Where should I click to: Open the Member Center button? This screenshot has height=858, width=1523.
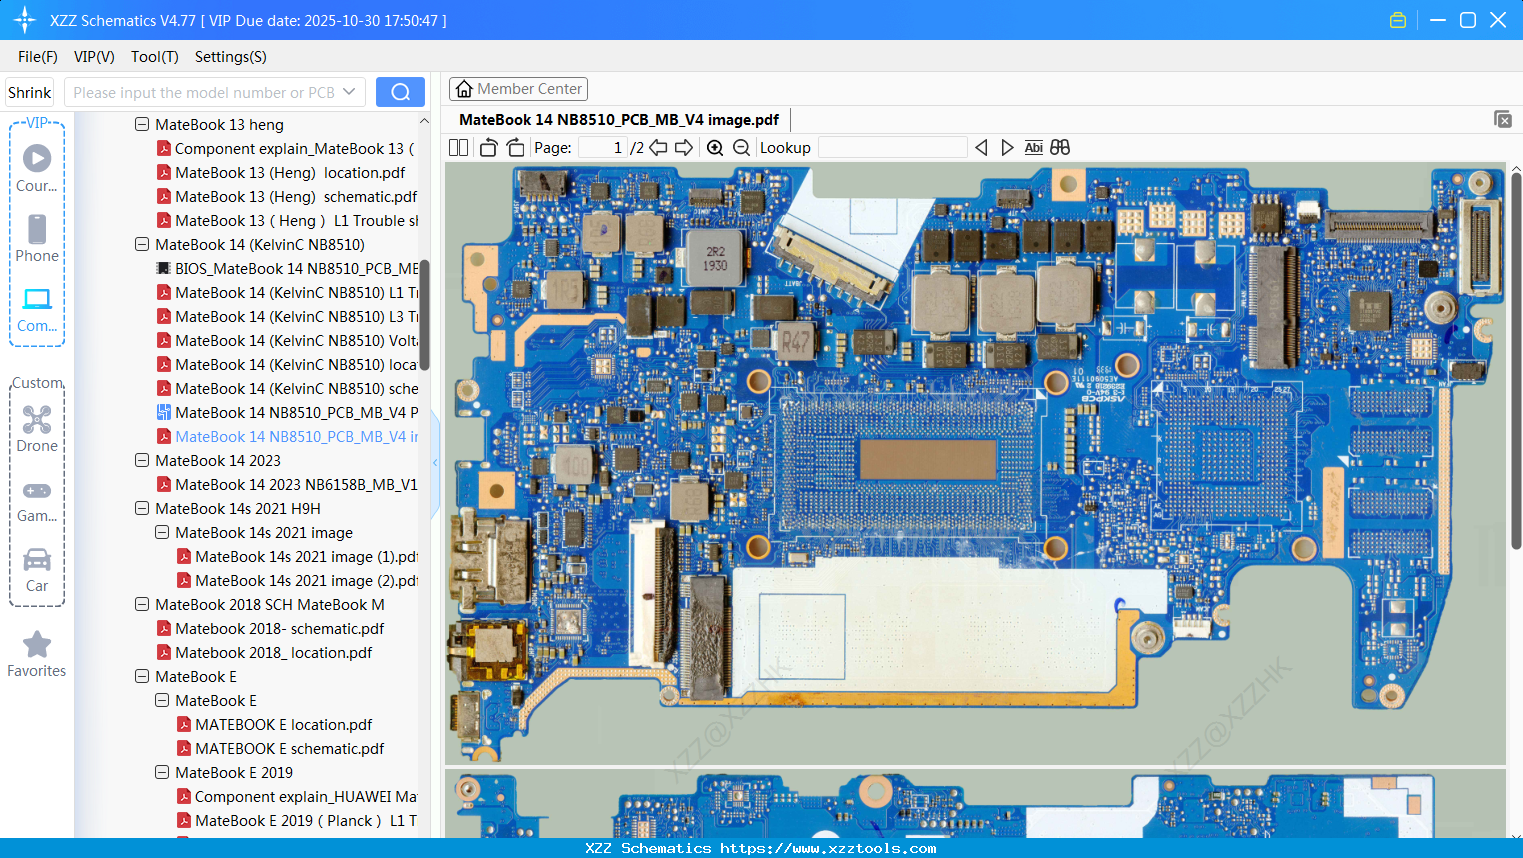pos(518,89)
